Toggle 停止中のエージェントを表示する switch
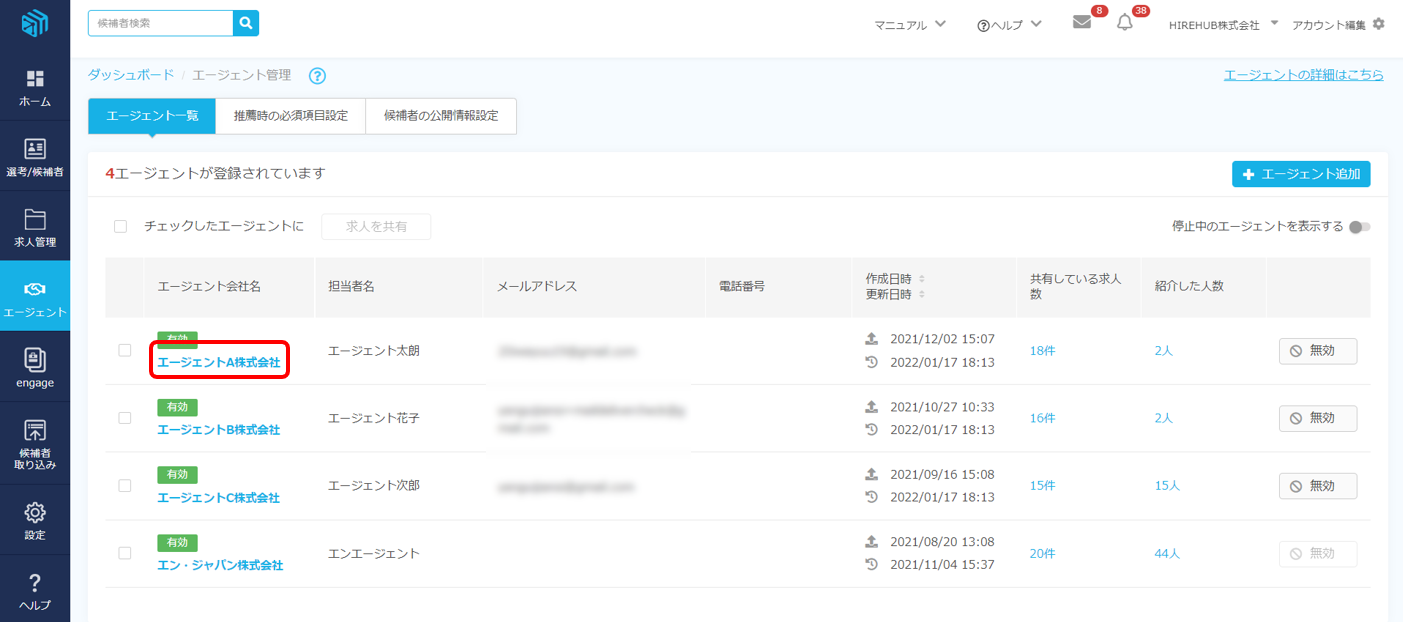 click(x=1358, y=227)
